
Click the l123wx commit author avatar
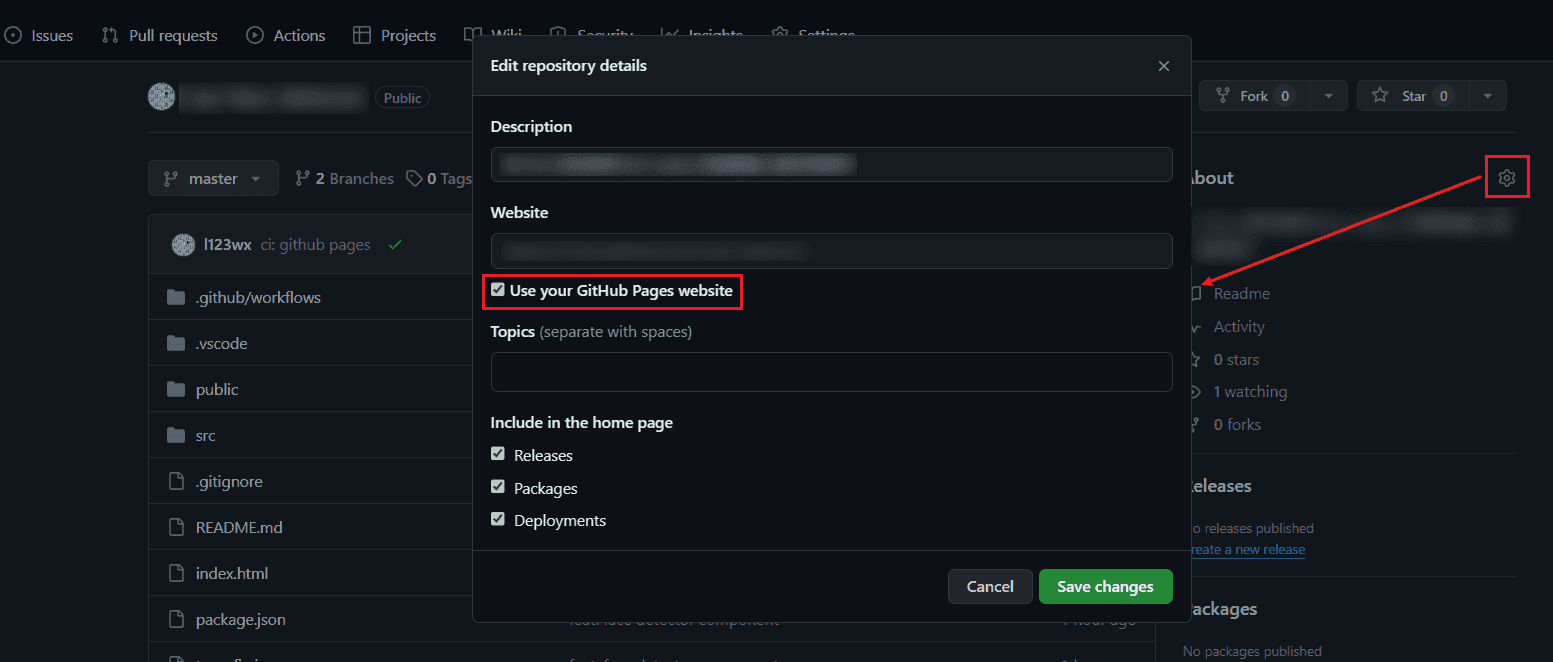tap(183, 245)
